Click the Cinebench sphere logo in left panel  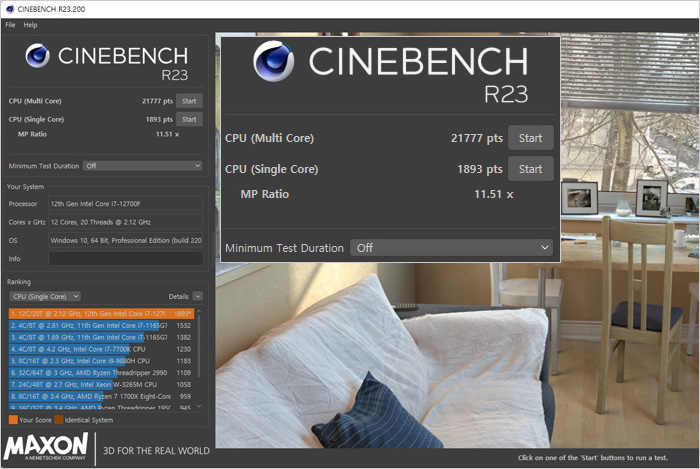[37, 57]
